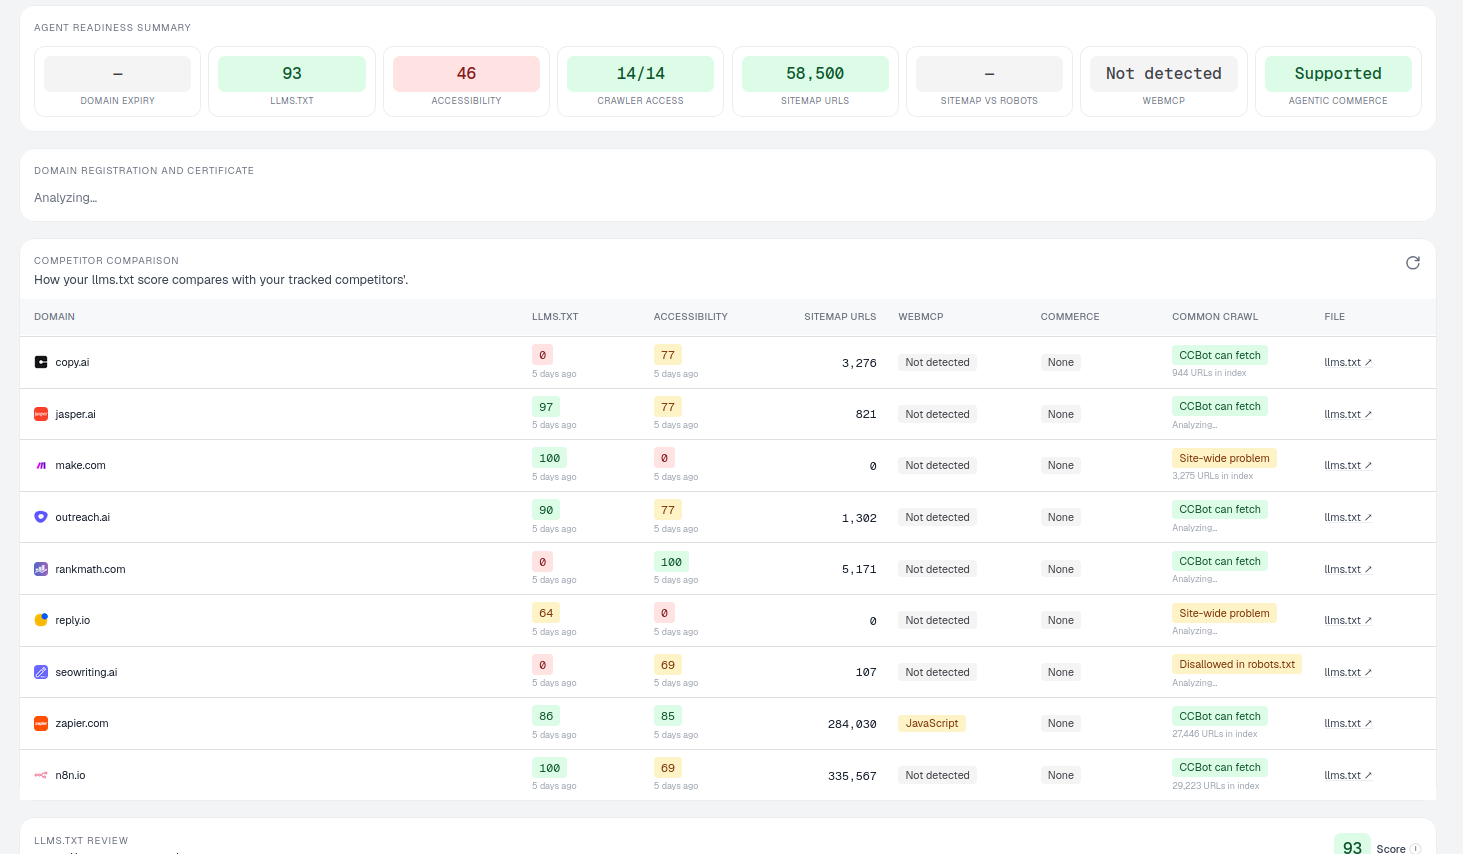
Task: Click the accessibility score '100' for rankmath.com
Action: [672, 562]
